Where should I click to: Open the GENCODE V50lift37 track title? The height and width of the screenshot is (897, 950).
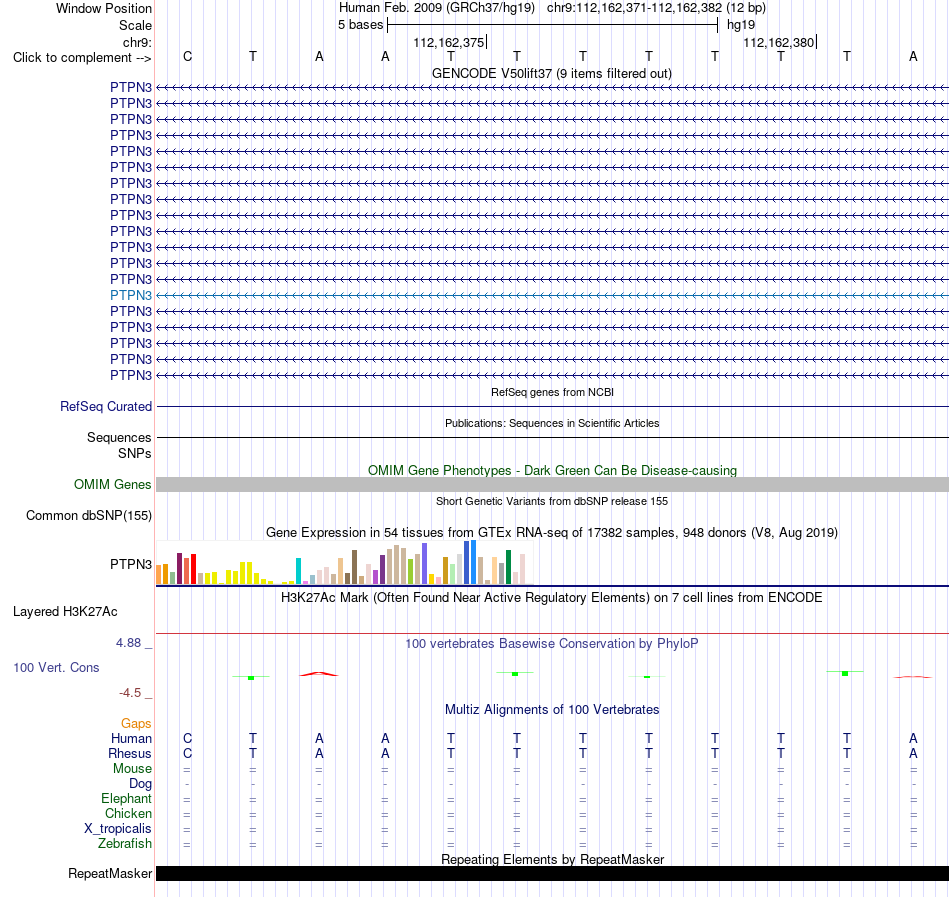tap(551, 74)
